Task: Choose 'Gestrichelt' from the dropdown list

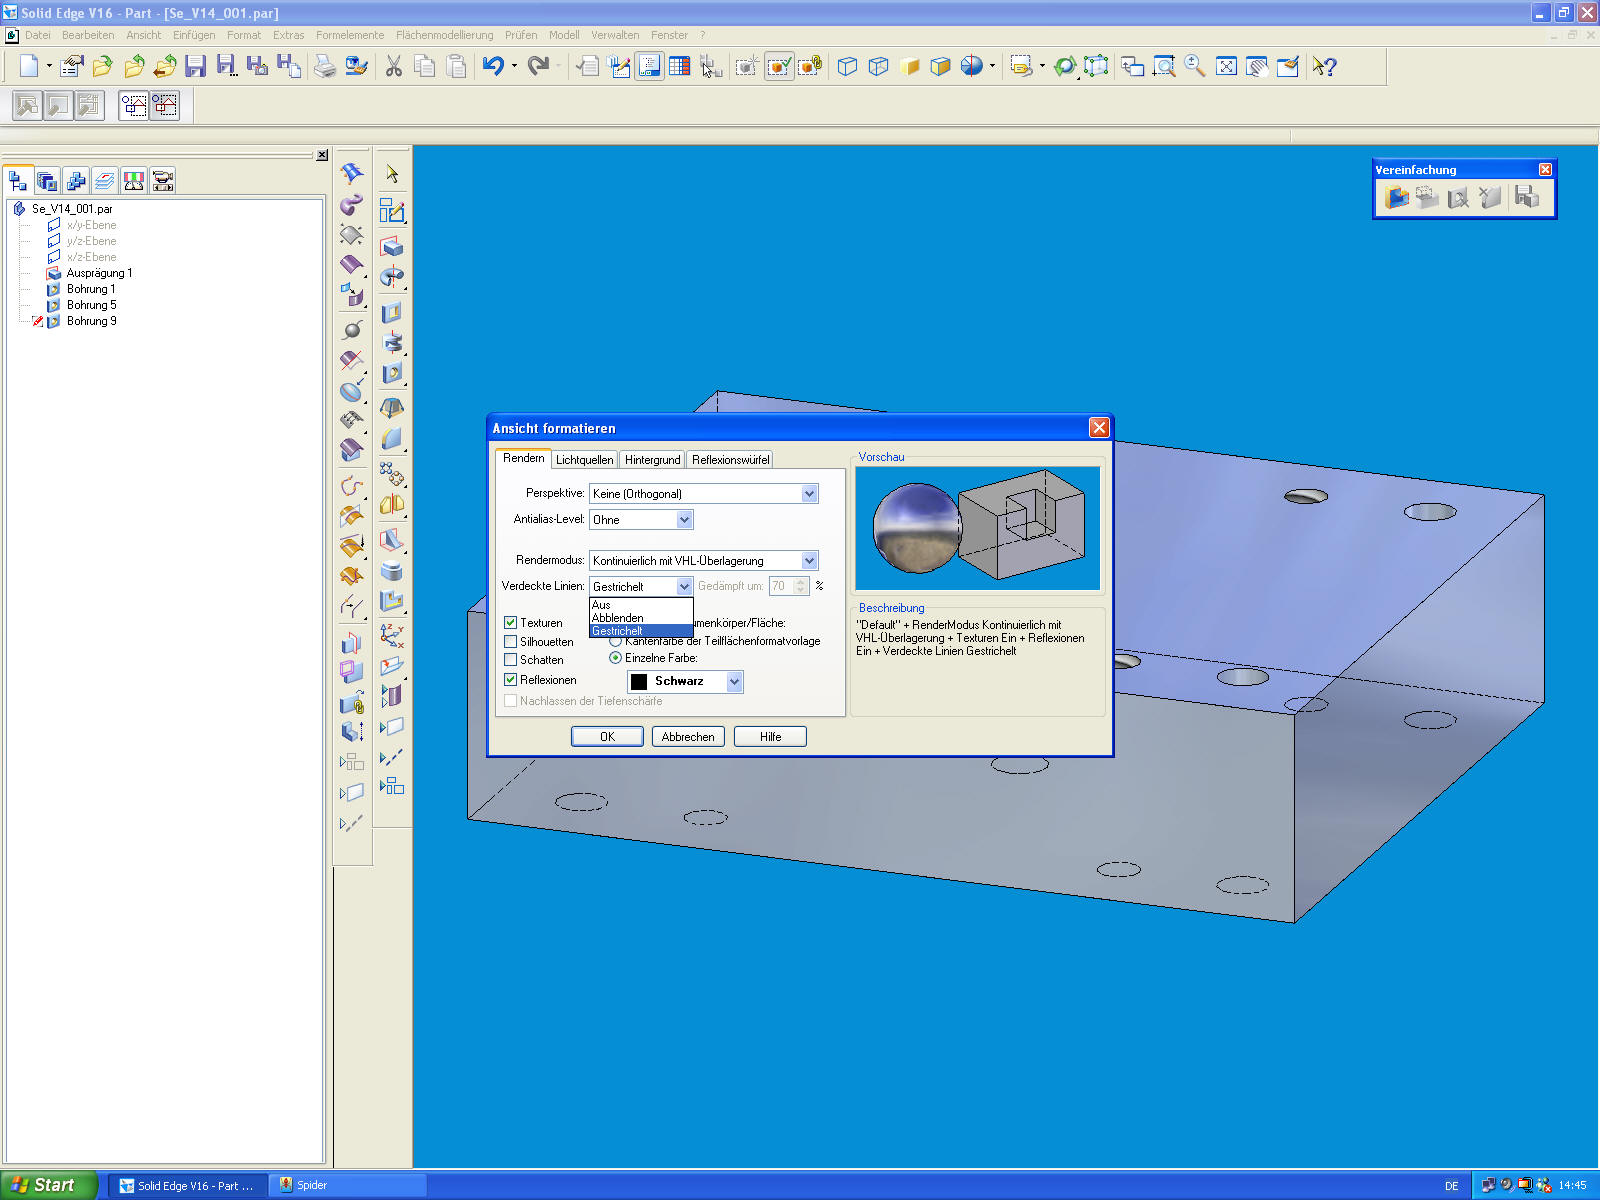Action: (641, 631)
